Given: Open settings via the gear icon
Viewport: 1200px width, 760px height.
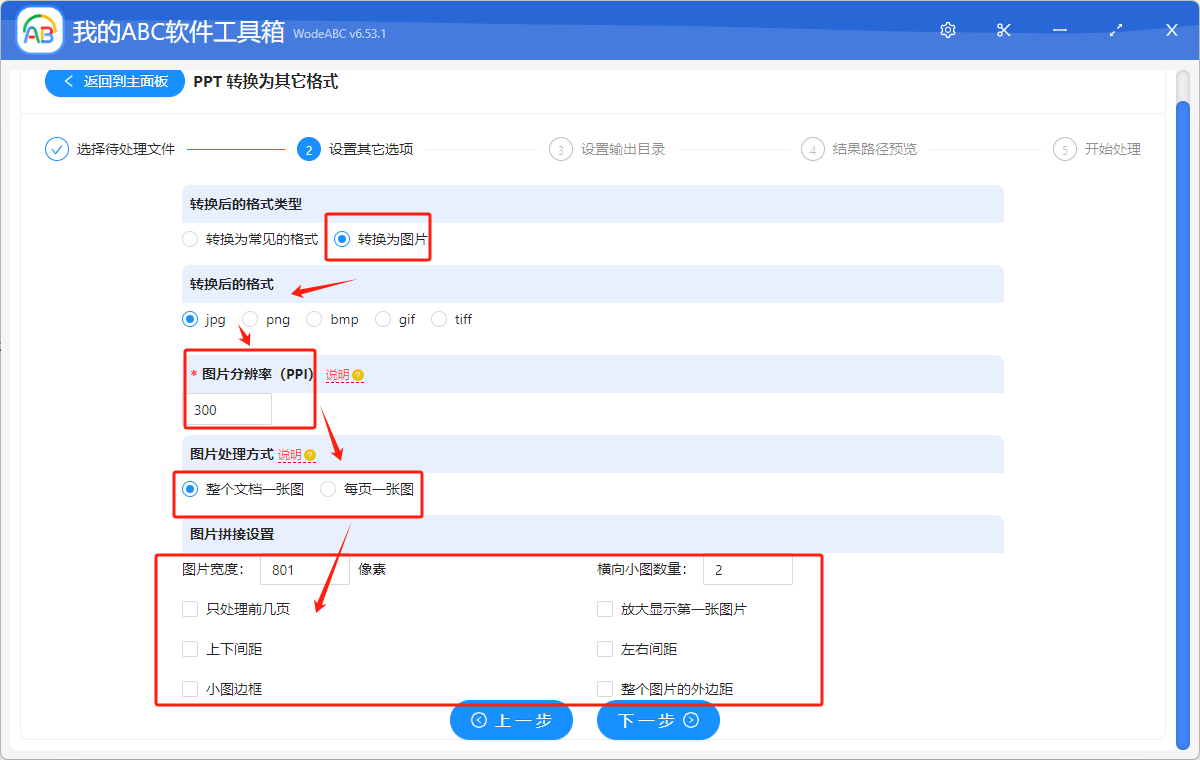Looking at the screenshot, I should (x=947, y=30).
